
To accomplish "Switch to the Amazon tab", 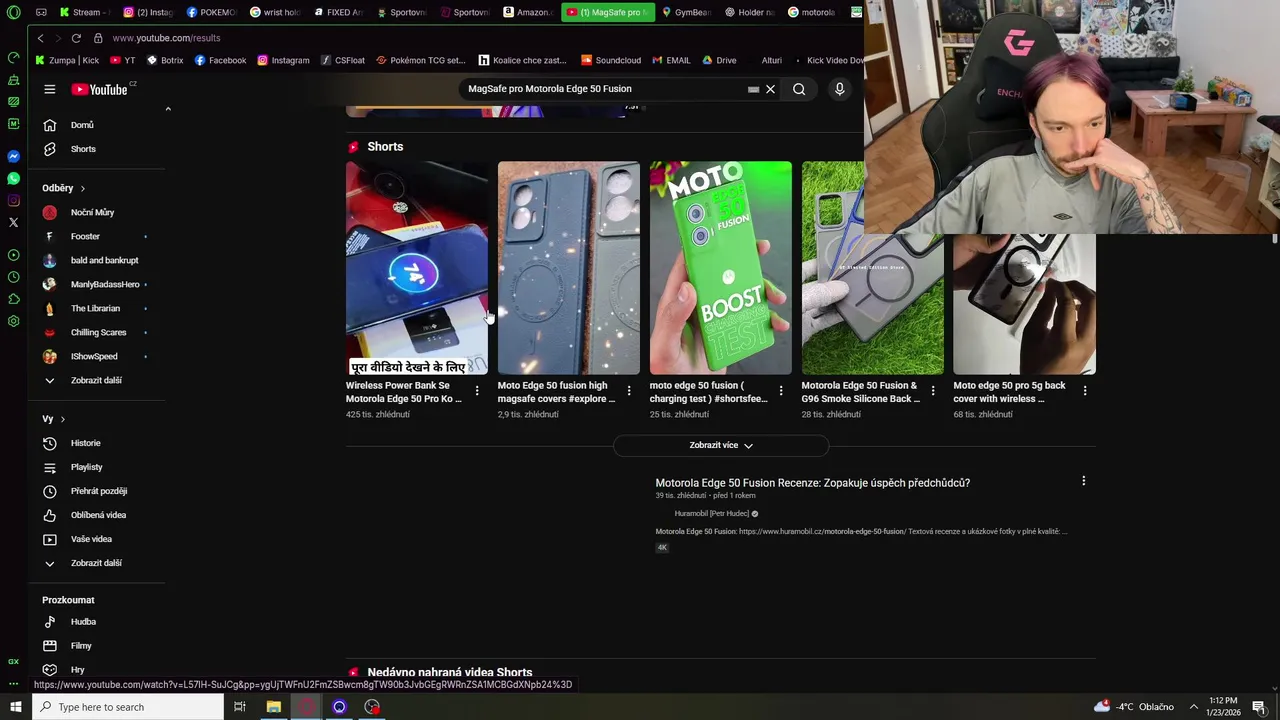I will coord(527,12).
